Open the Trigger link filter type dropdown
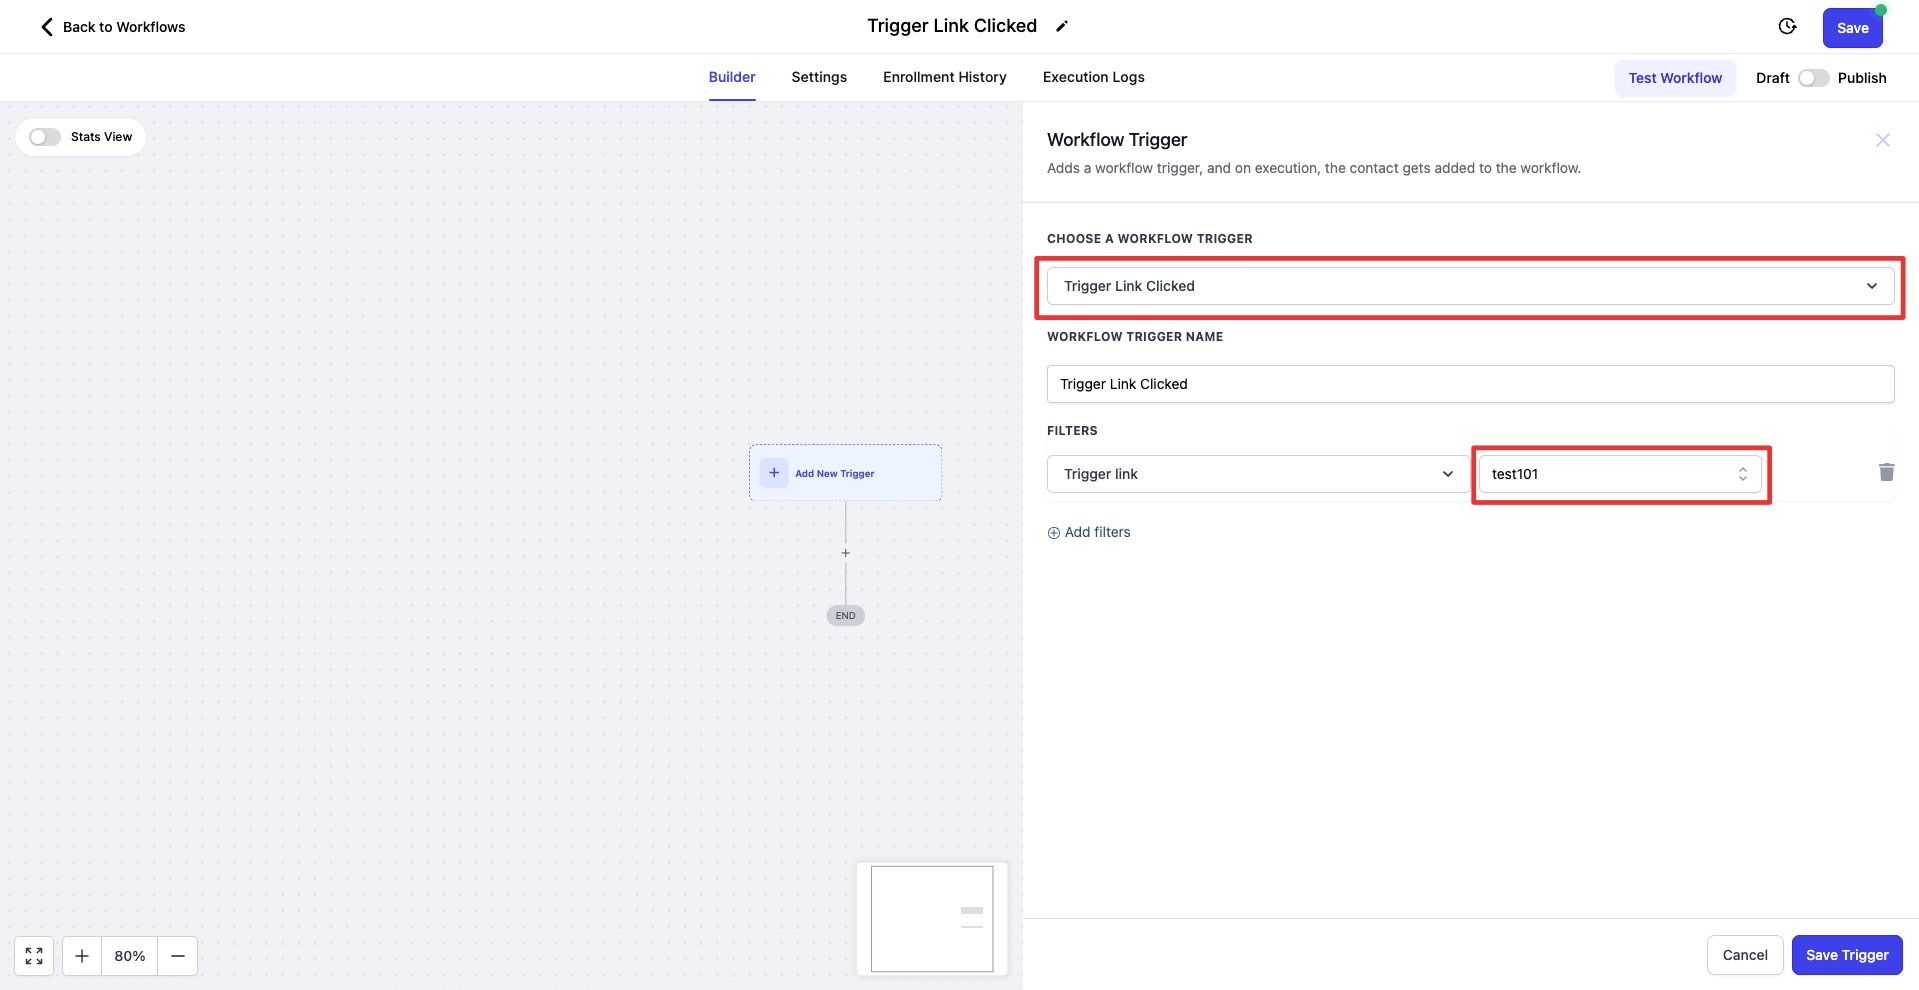This screenshot has height=990, width=1919. (x=1257, y=474)
